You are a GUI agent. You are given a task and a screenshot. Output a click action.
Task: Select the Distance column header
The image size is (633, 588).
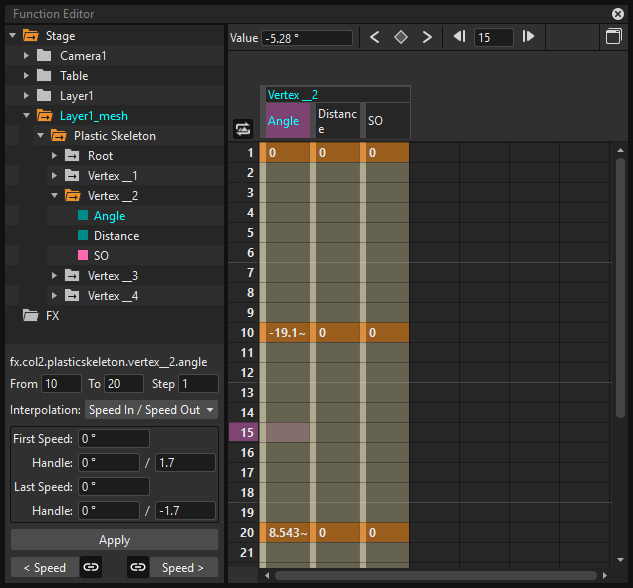(338, 121)
